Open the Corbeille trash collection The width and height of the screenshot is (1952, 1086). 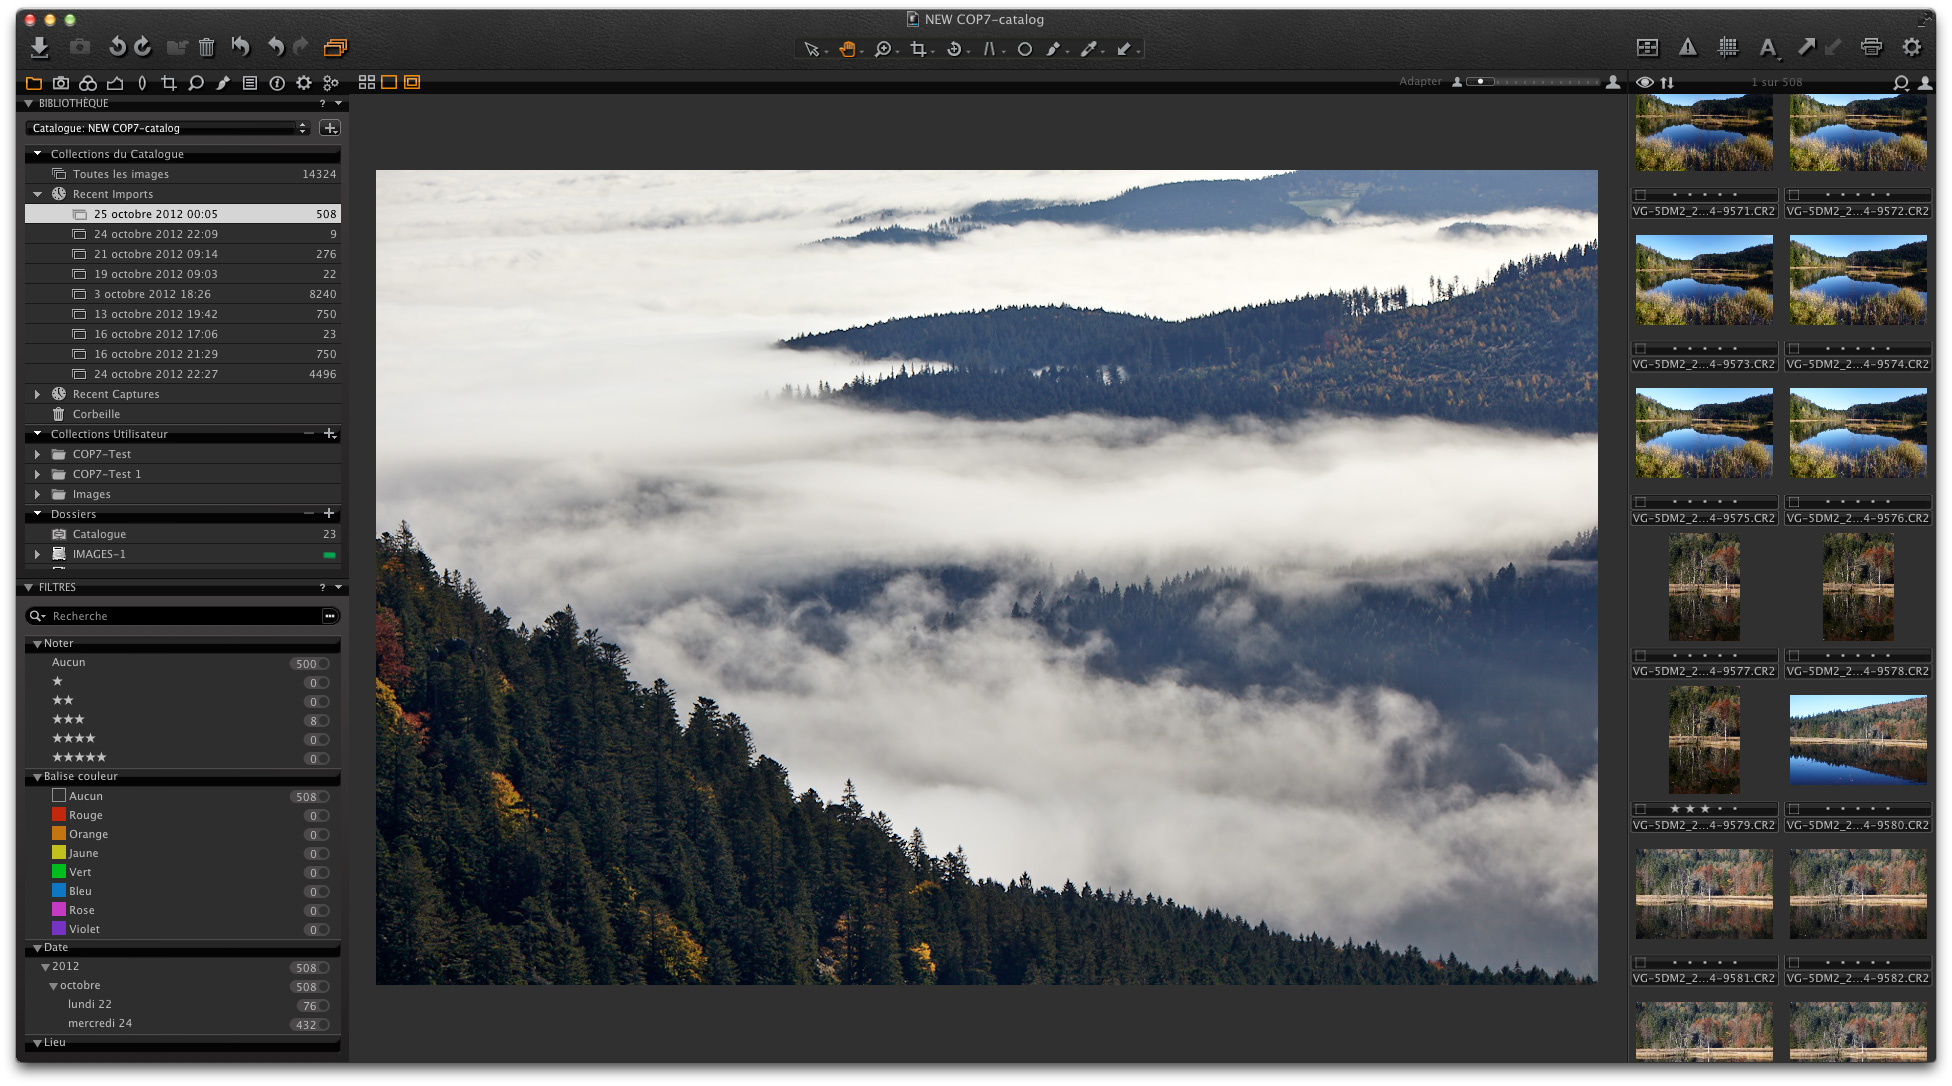click(x=183, y=414)
